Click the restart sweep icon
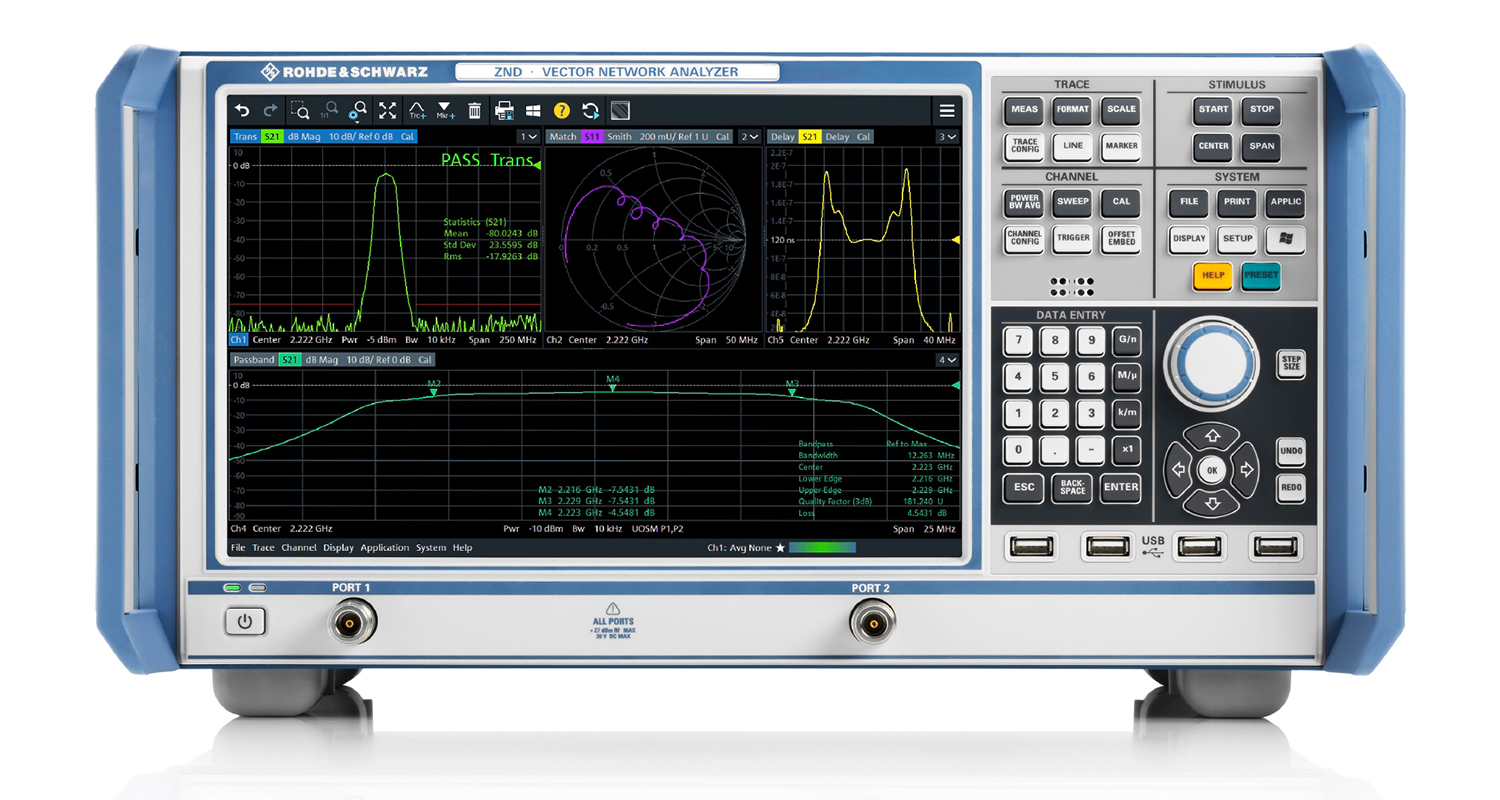 (x=591, y=111)
